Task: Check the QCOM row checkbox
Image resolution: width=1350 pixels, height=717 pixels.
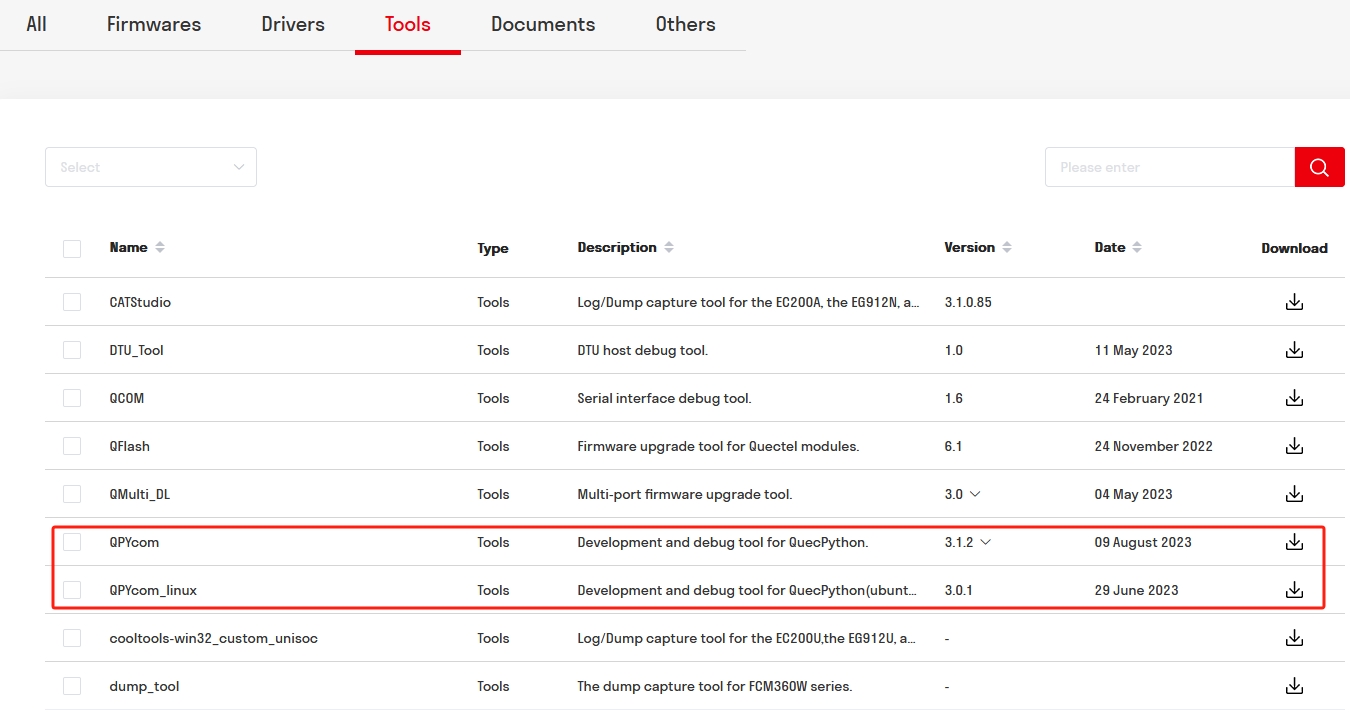Action: pyautogui.click(x=72, y=398)
